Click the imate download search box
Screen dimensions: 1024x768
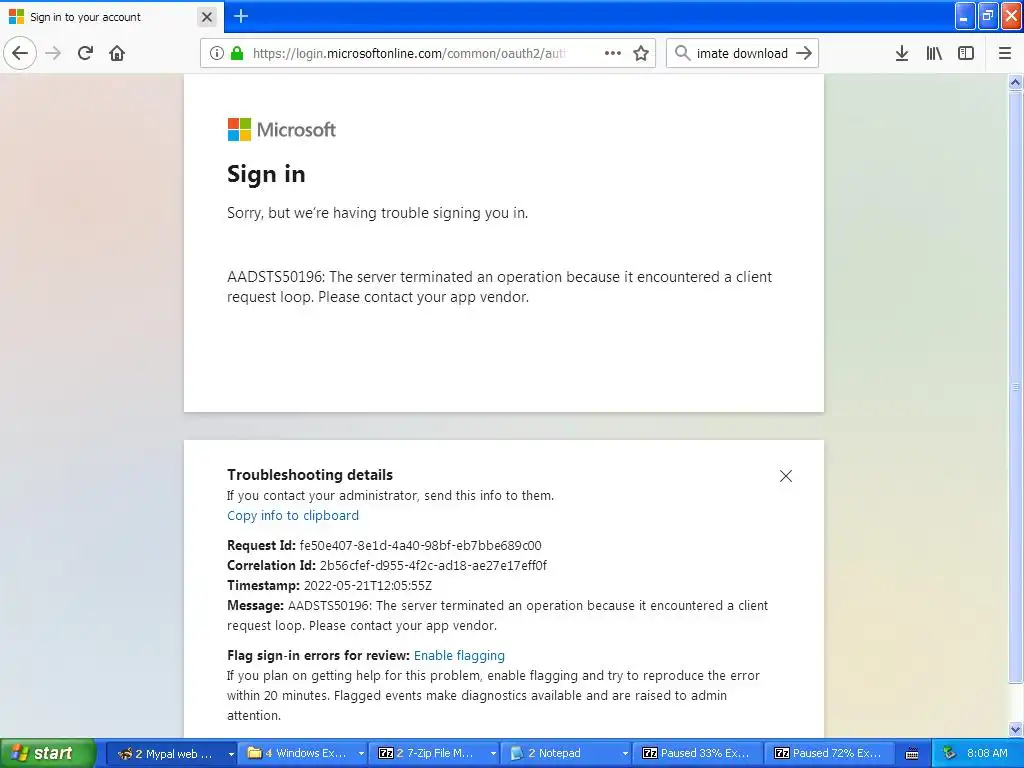[742, 53]
